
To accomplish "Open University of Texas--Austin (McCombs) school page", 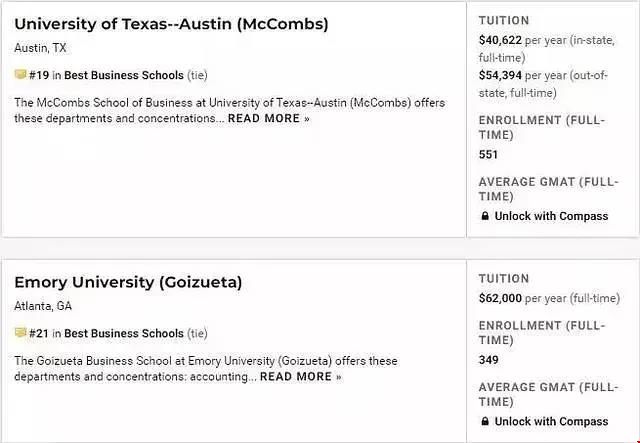I will point(171,24).
